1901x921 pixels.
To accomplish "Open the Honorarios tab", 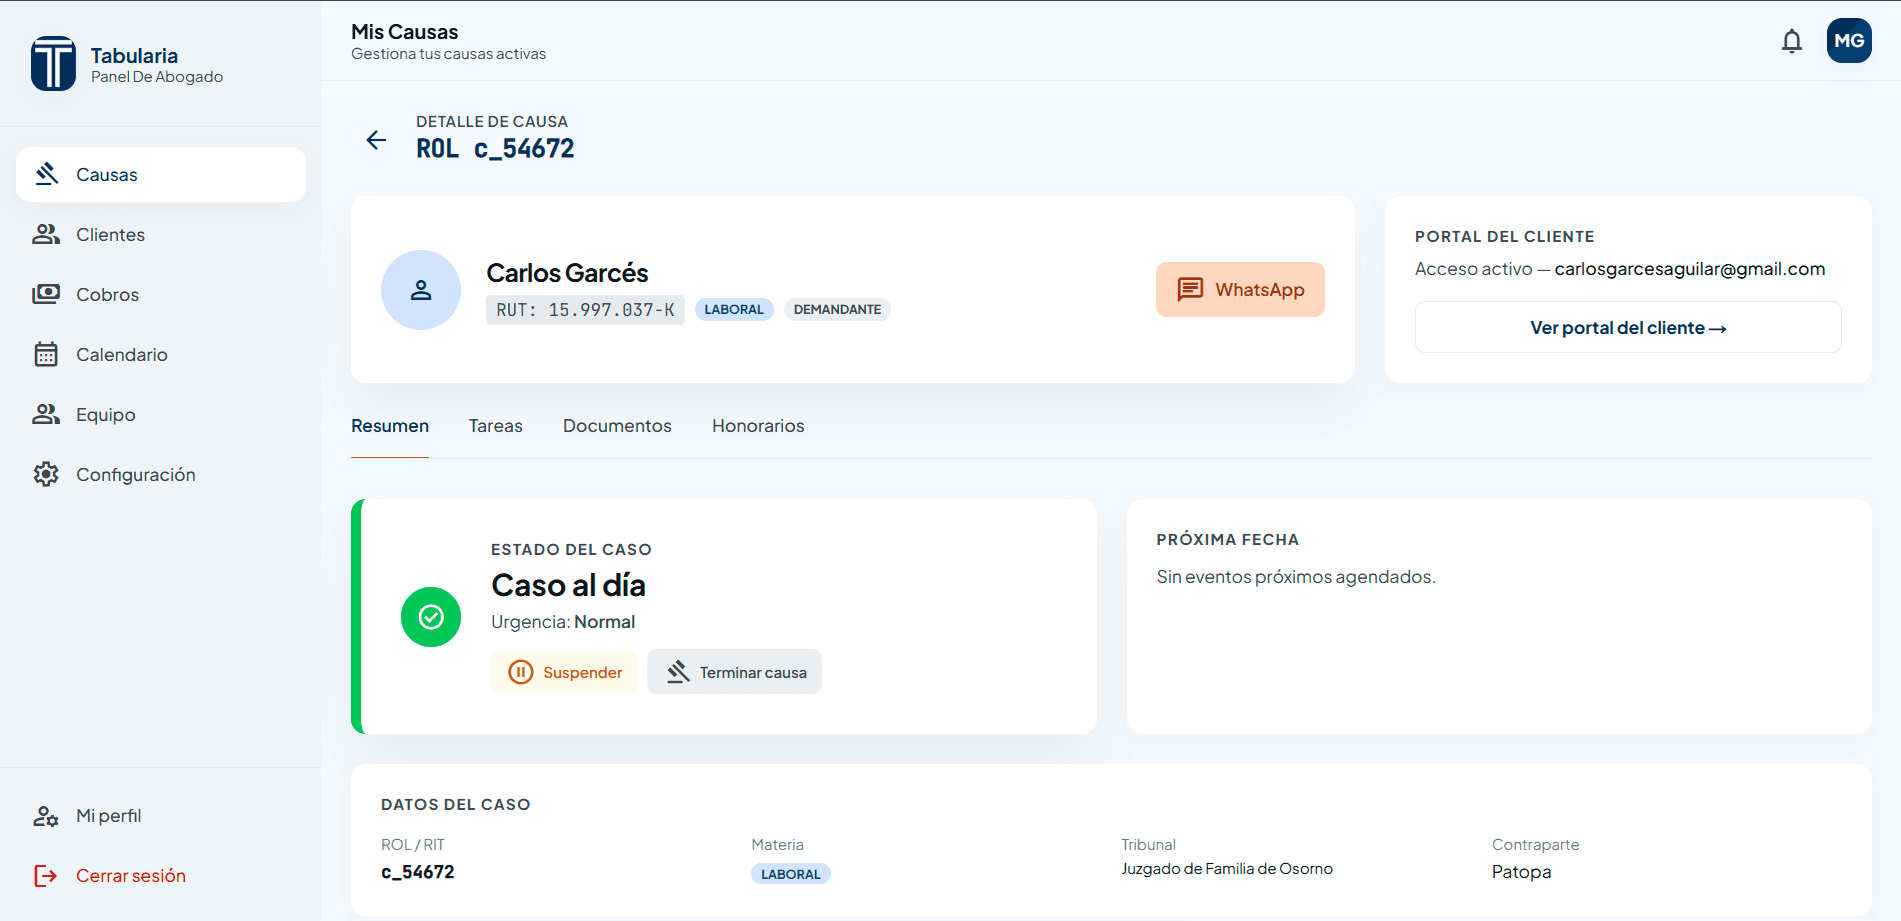I will coord(758,426).
